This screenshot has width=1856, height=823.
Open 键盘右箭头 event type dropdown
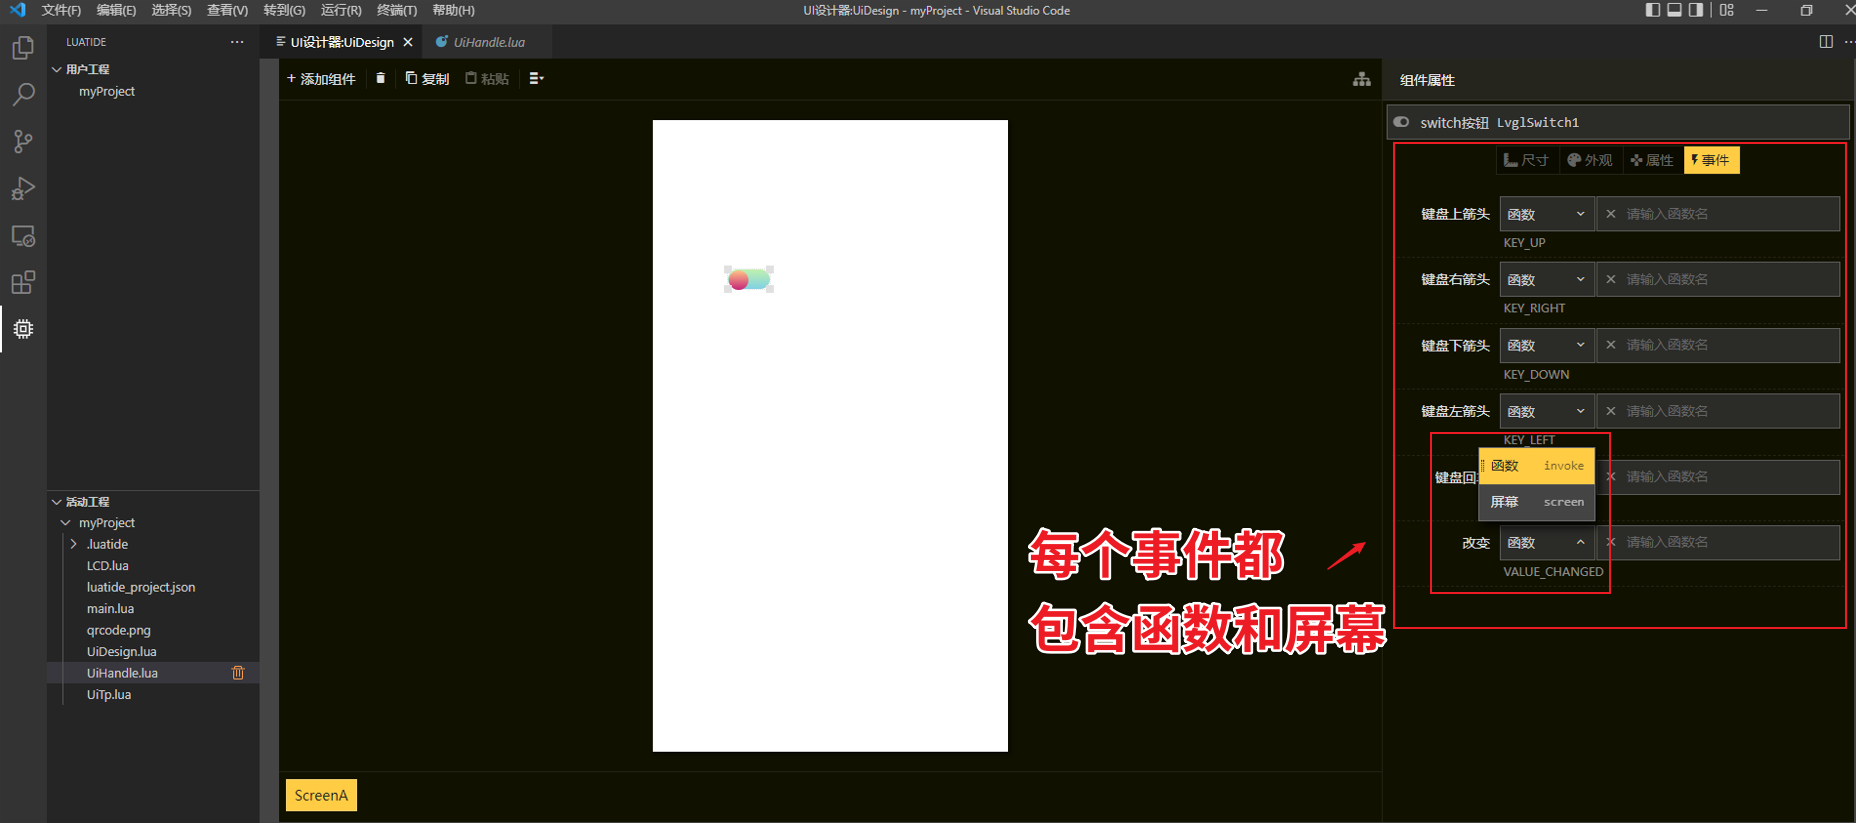[x=1547, y=279]
